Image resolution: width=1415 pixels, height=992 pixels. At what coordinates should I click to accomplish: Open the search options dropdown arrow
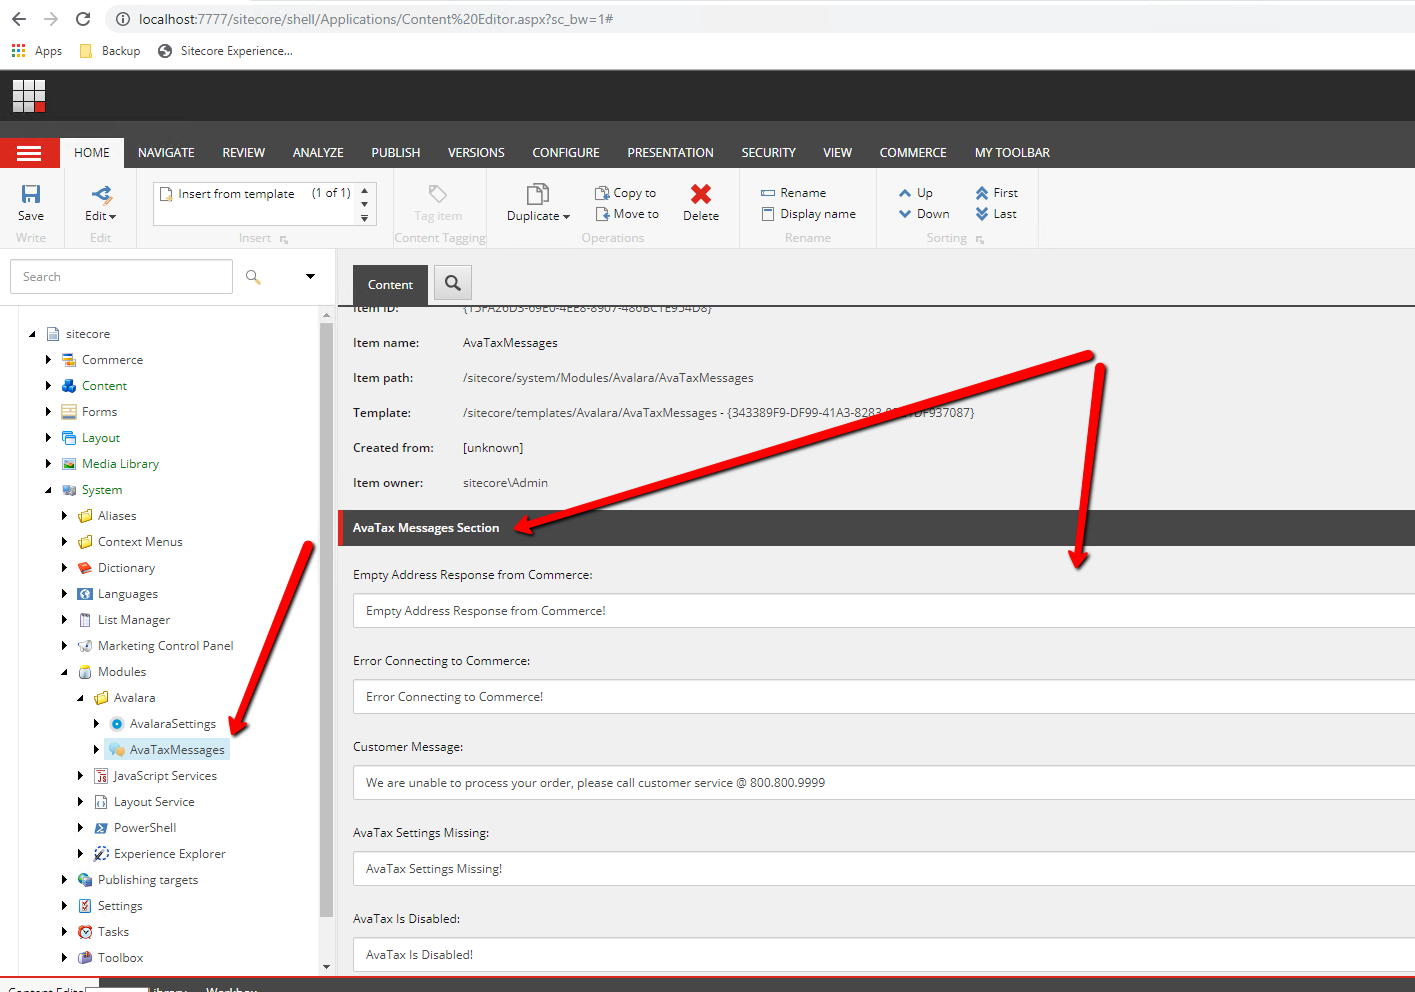[310, 277]
